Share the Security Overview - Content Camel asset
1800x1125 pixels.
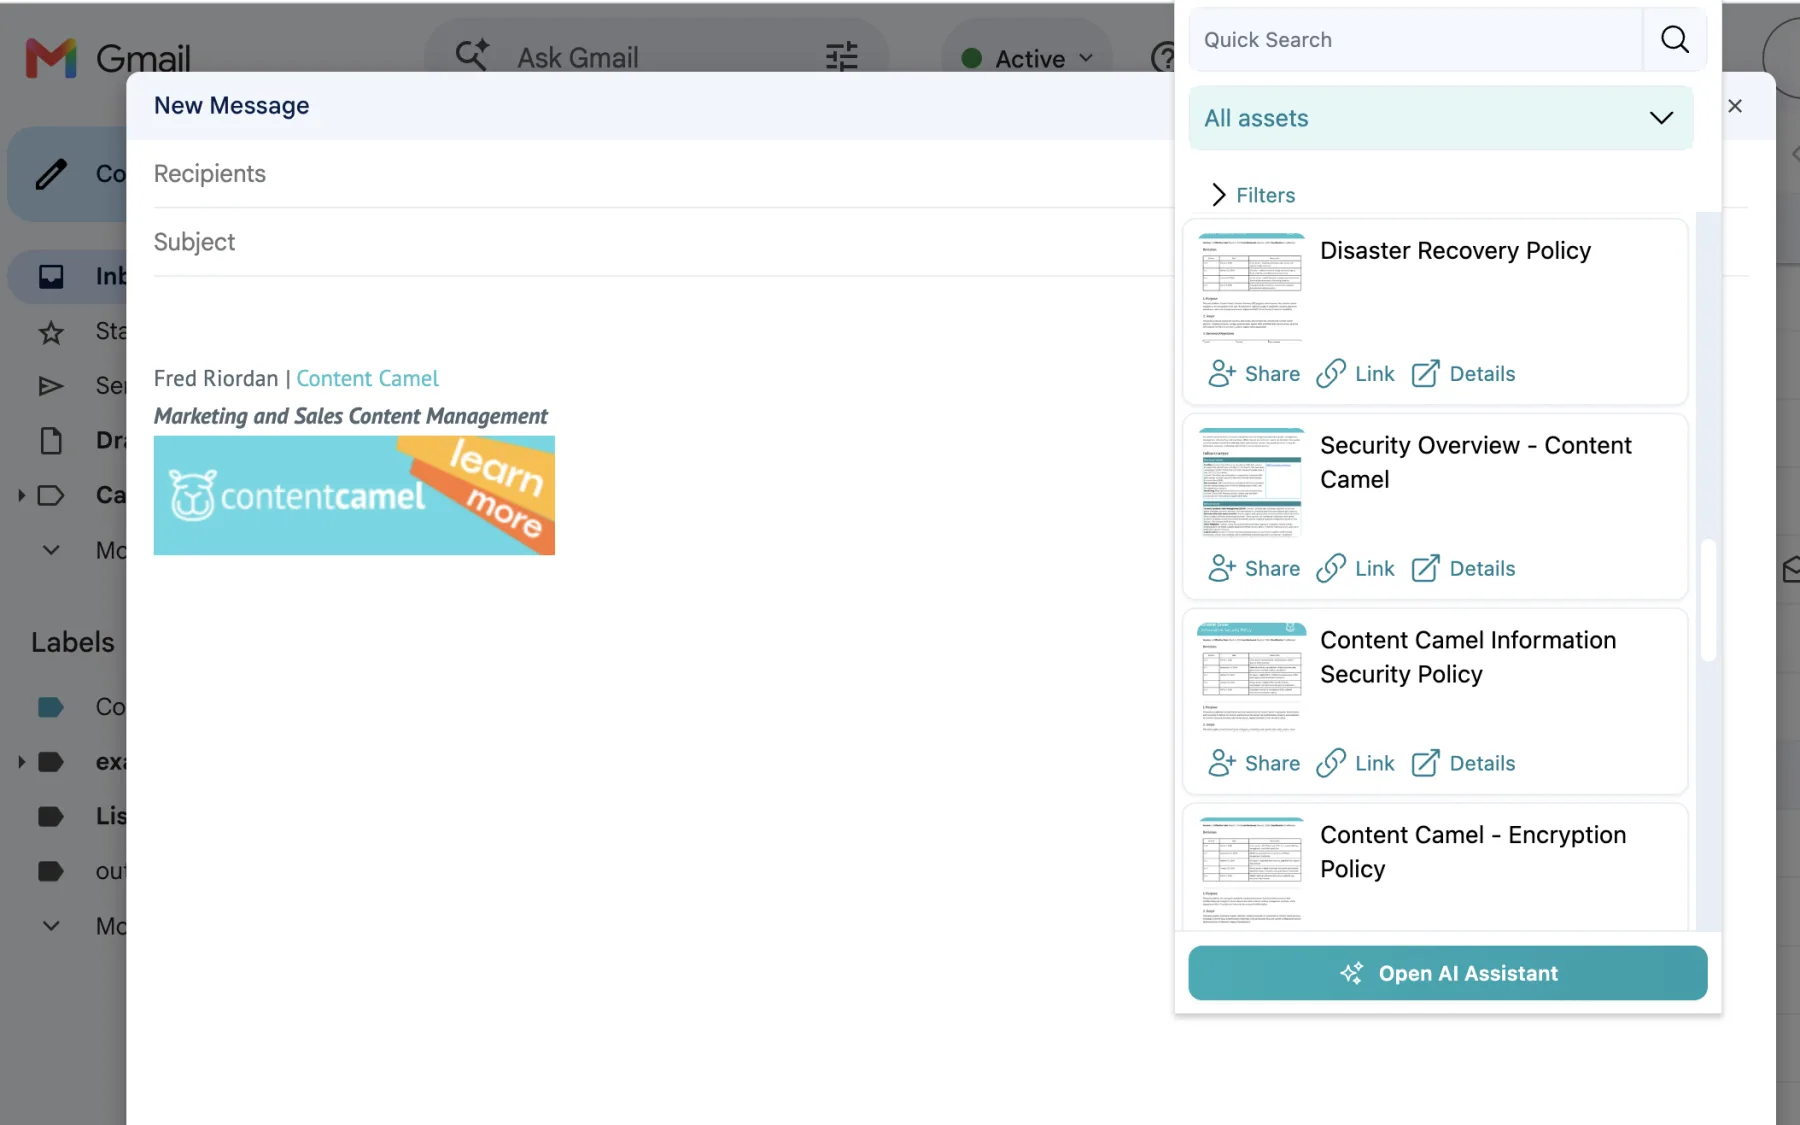click(x=1254, y=569)
